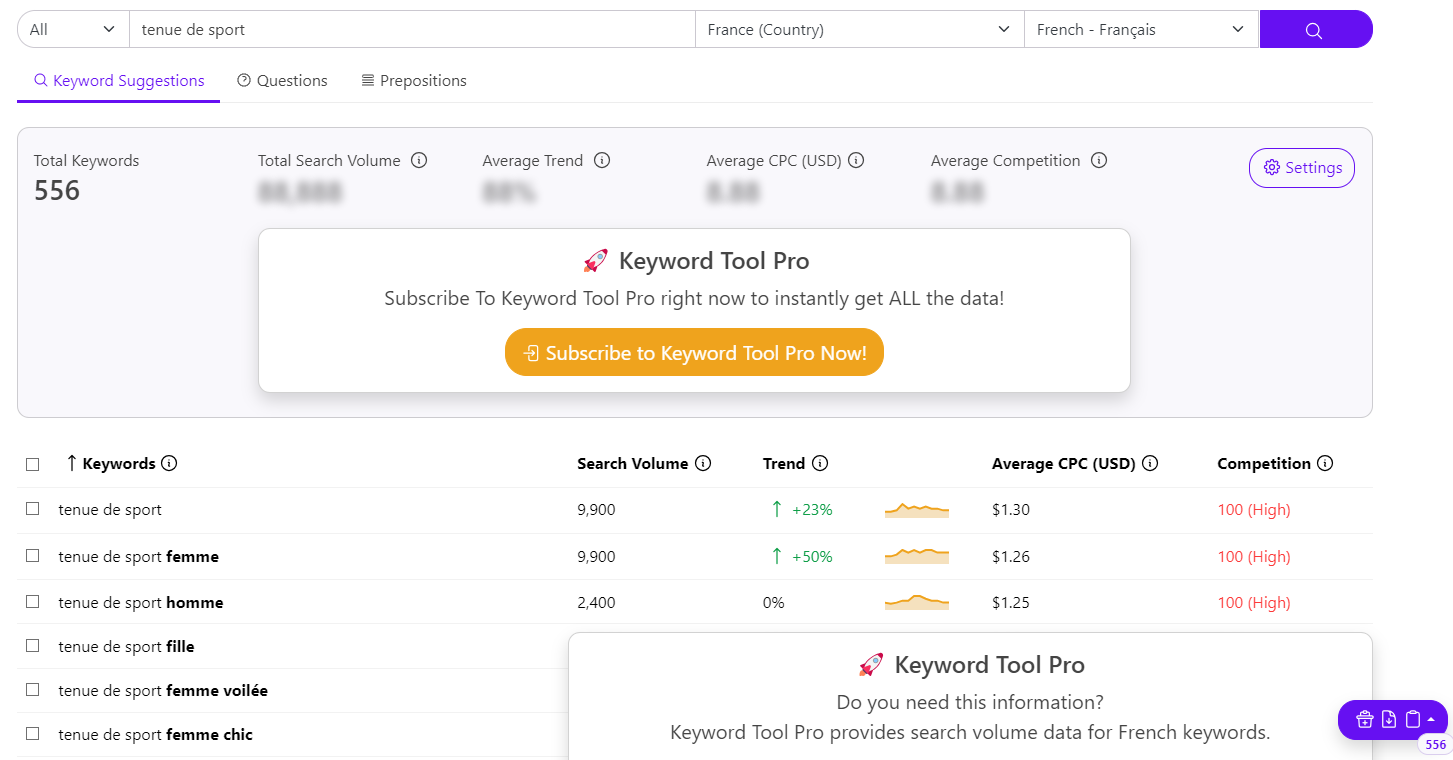Tick checkbox for 'tenue de sport femme voilée'
The image size is (1453, 760).
coord(33,690)
